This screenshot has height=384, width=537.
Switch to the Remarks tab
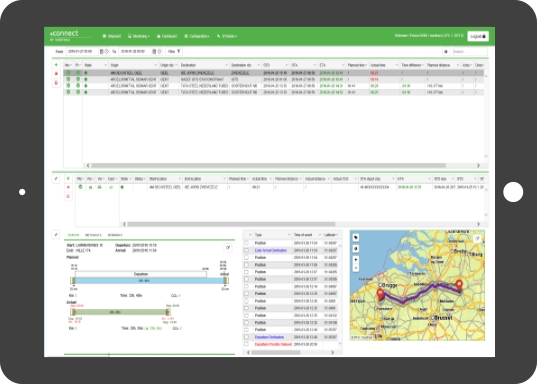pyautogui.click(x=115, y=235)
